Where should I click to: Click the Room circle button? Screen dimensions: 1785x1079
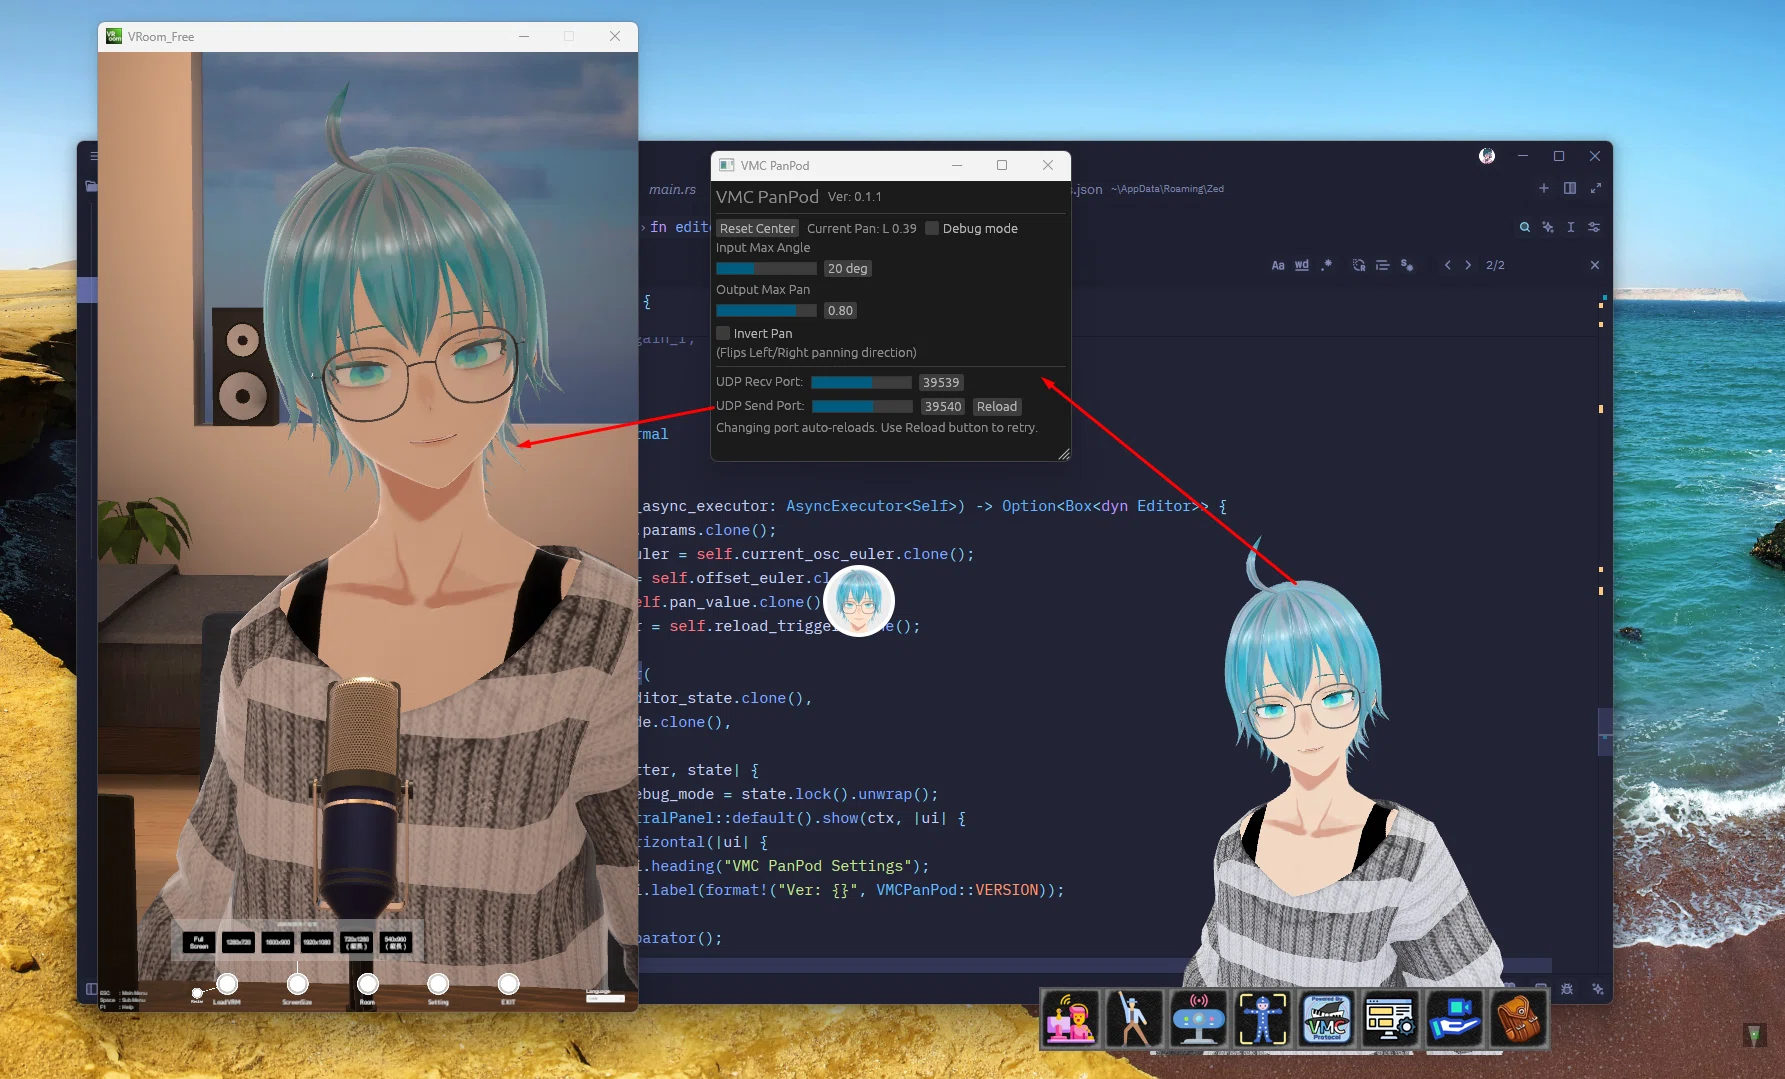(x=367, y=984)
